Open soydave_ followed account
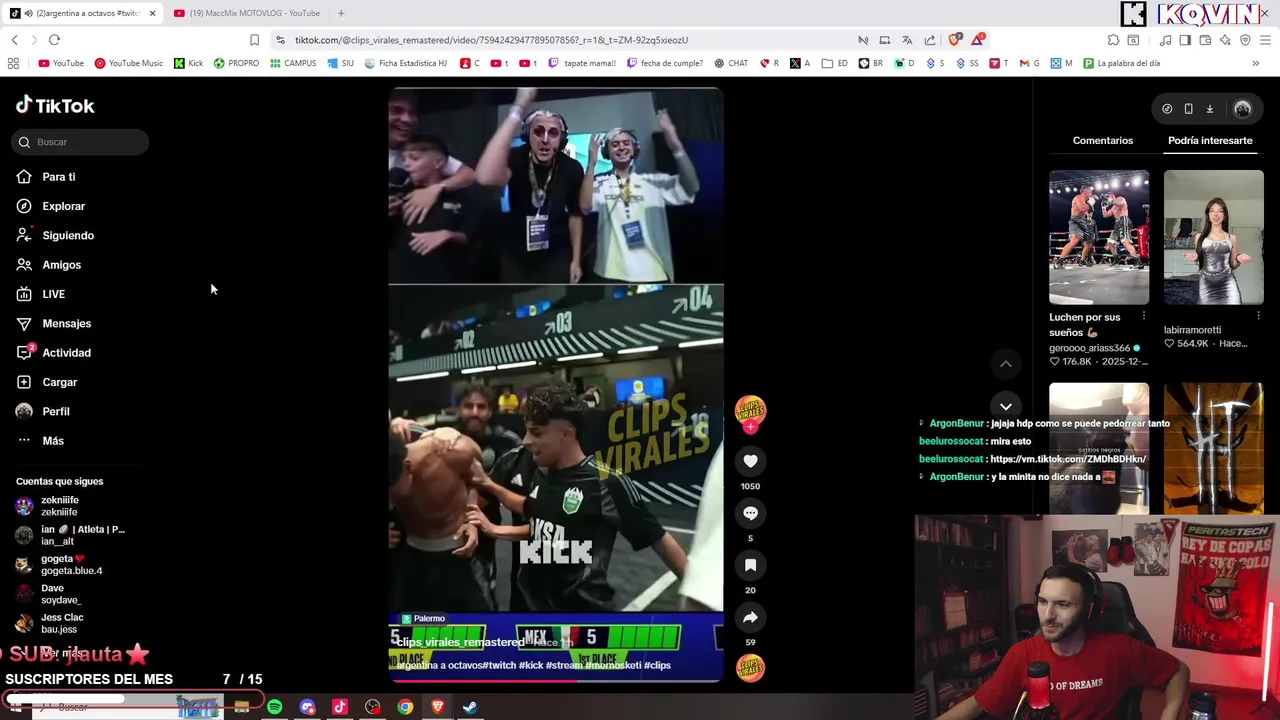Screen dimensions: 1280x720 48,594
